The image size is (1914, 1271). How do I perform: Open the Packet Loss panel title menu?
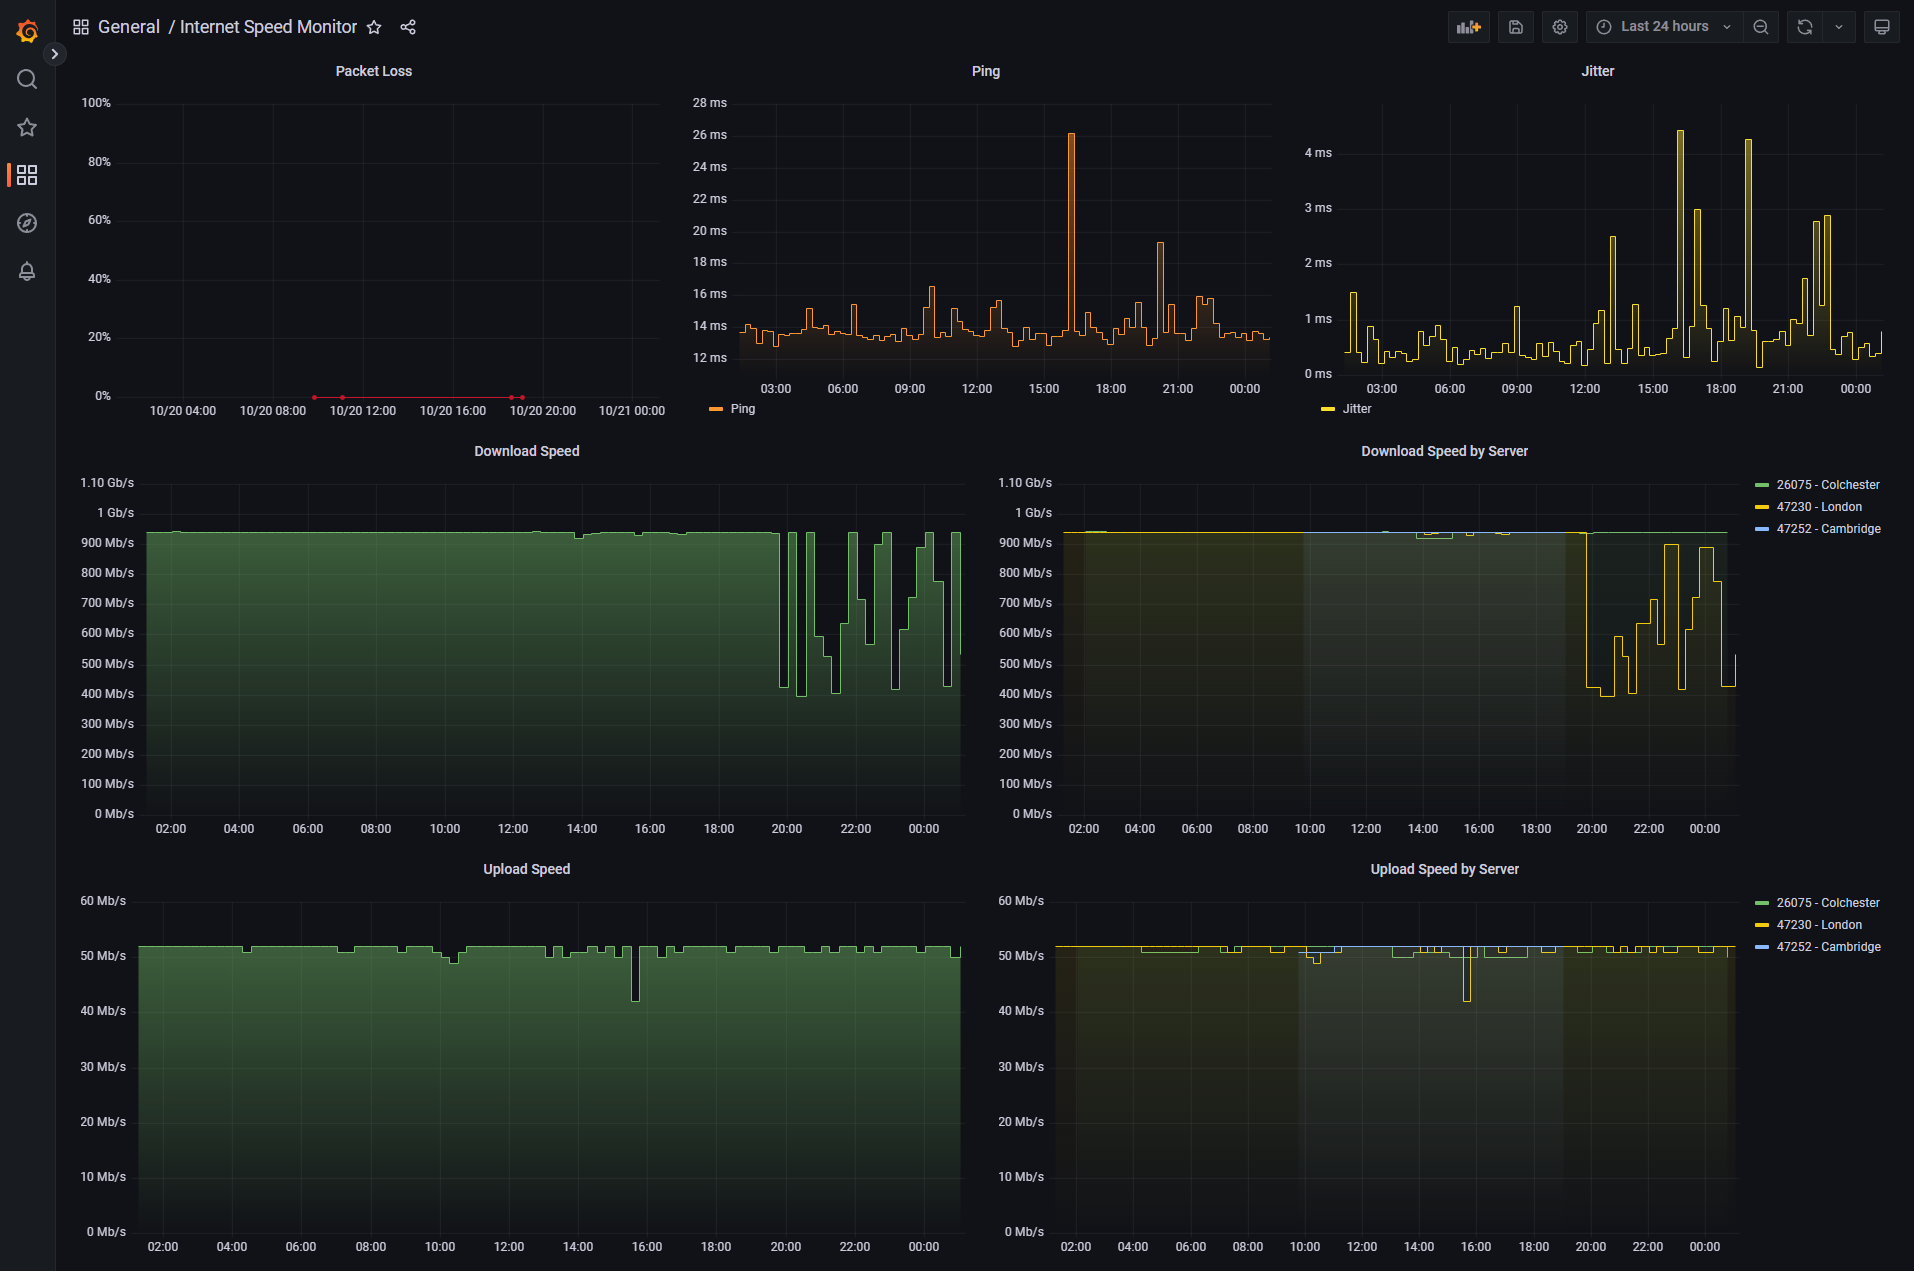click(374, 71)
